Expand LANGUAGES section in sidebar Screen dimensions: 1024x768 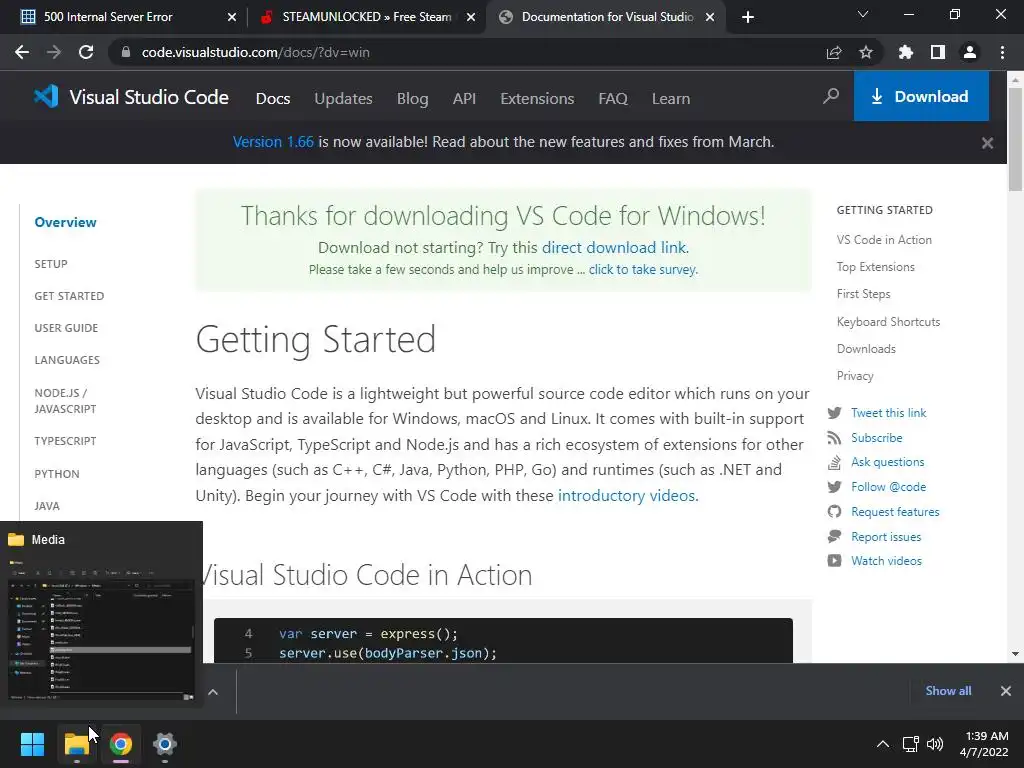[x=67, y=360]
